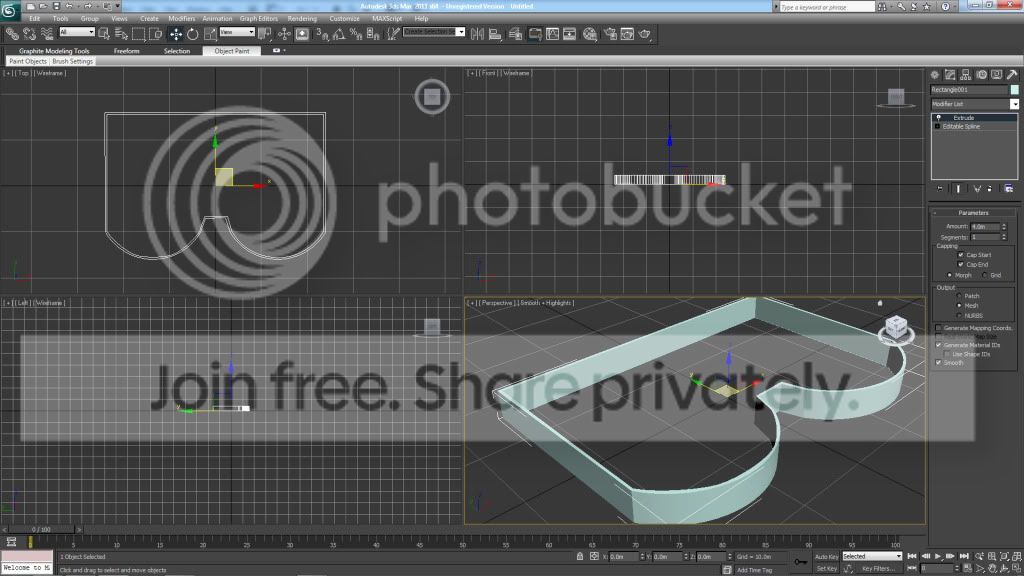
Task: Select the Morph capping radio button
Action: point(950,275)
